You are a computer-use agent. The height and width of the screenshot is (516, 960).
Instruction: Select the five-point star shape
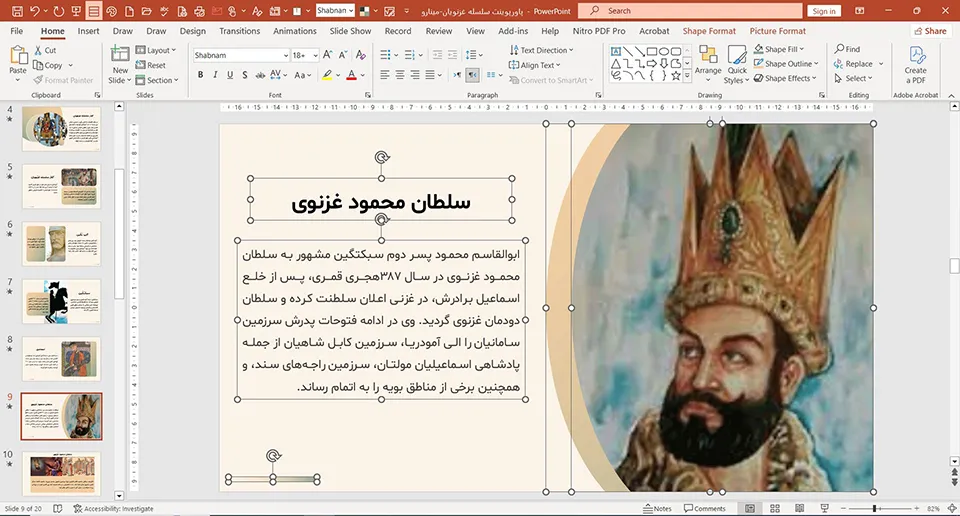[x=675, y=76]
